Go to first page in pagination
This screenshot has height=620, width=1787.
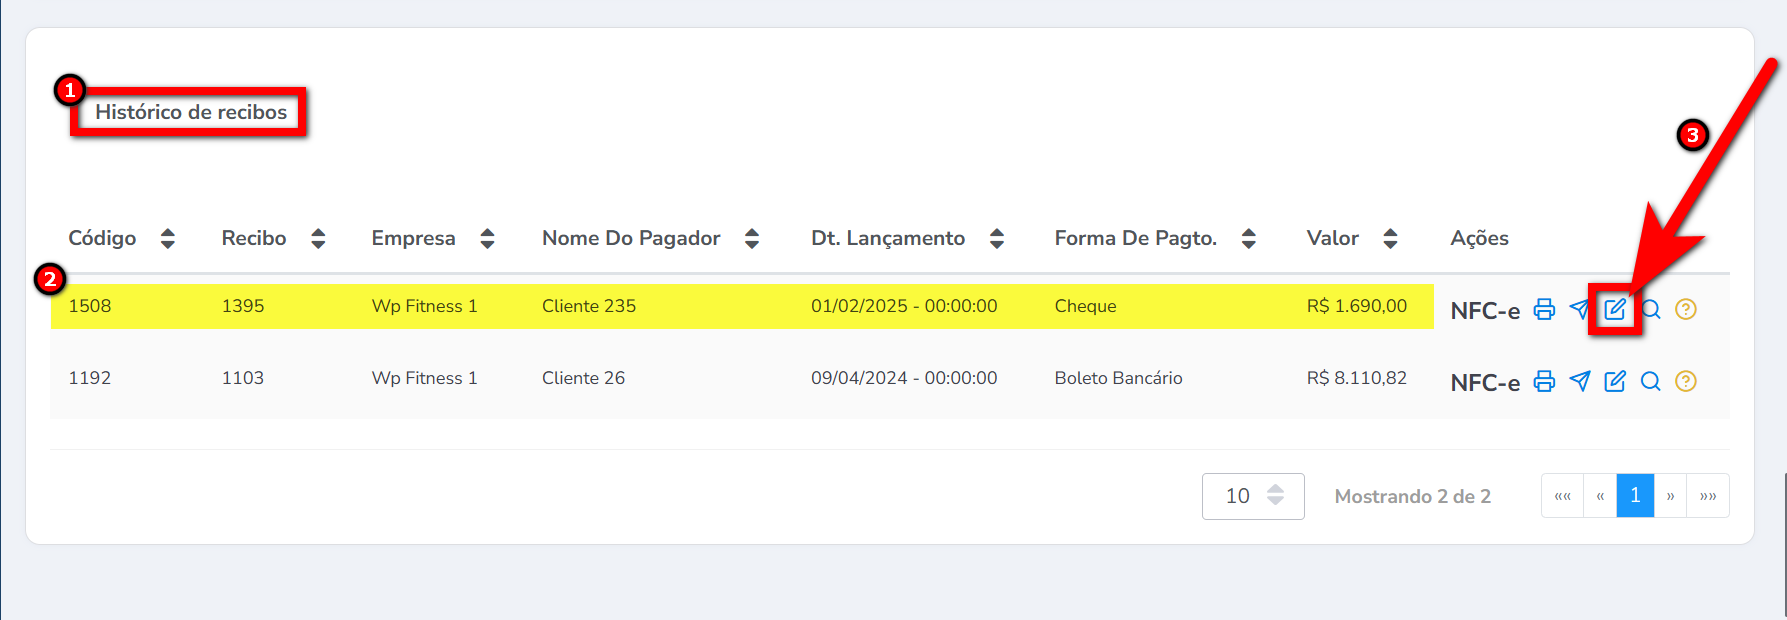tap(1563, 496)
